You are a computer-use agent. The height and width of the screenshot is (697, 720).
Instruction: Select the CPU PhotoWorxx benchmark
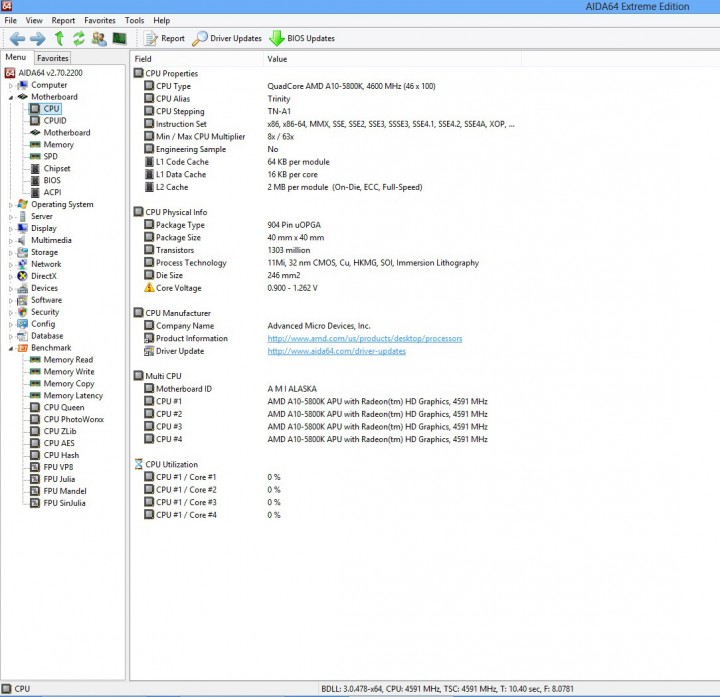(67, 419)
